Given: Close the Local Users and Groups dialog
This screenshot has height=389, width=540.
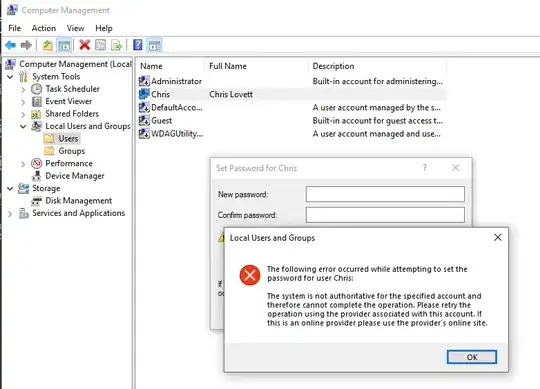Looking at the screenshot, I should [498, 237].
